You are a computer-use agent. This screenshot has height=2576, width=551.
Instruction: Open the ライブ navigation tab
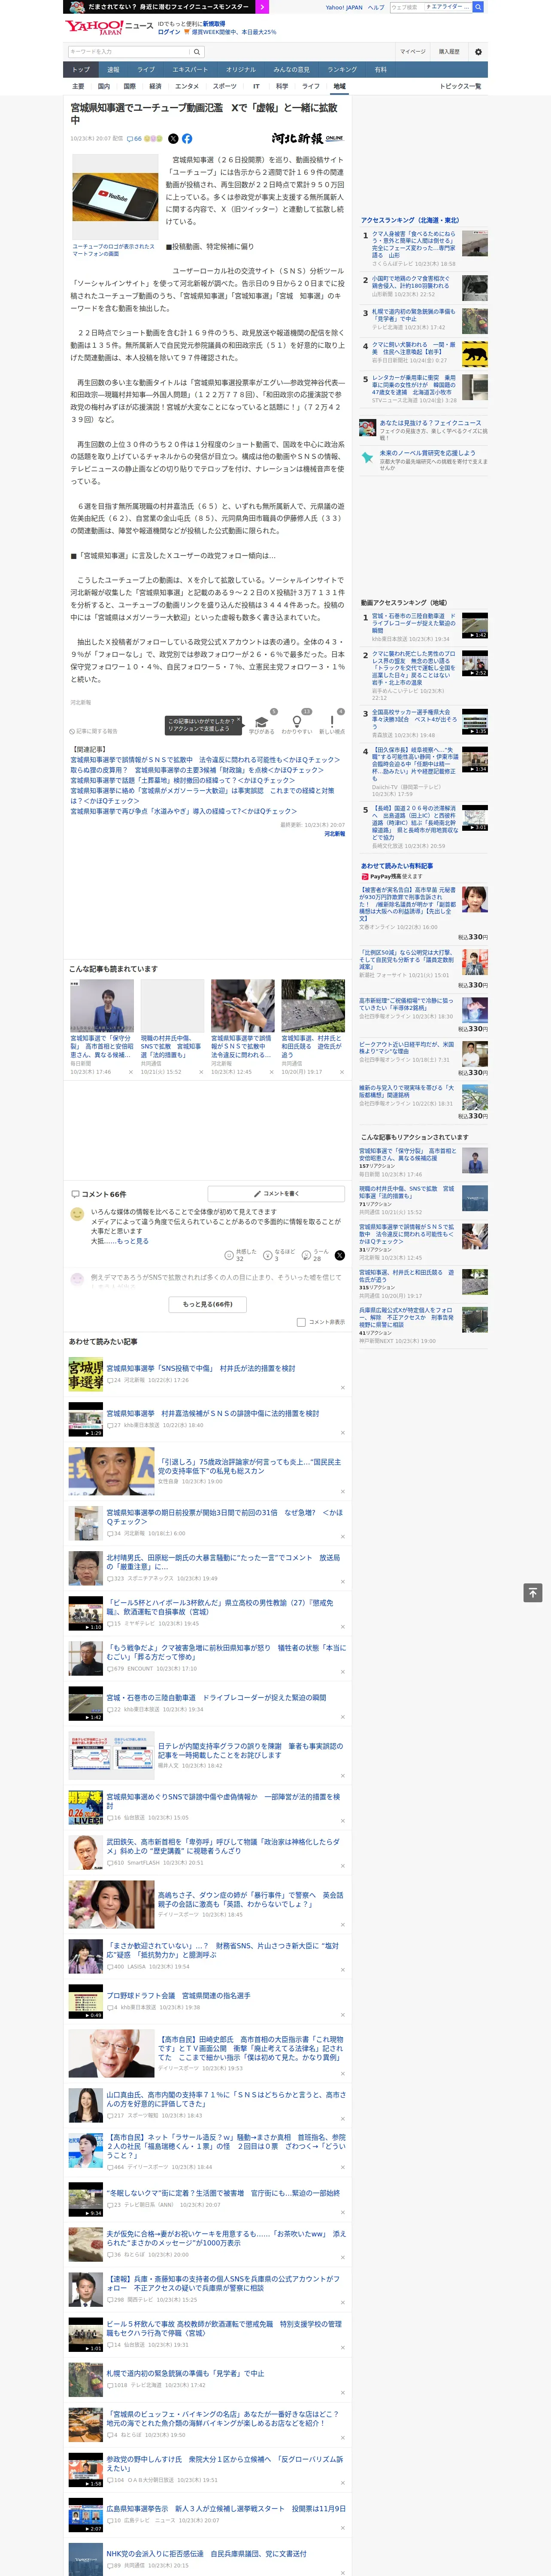tap(146, 70)
